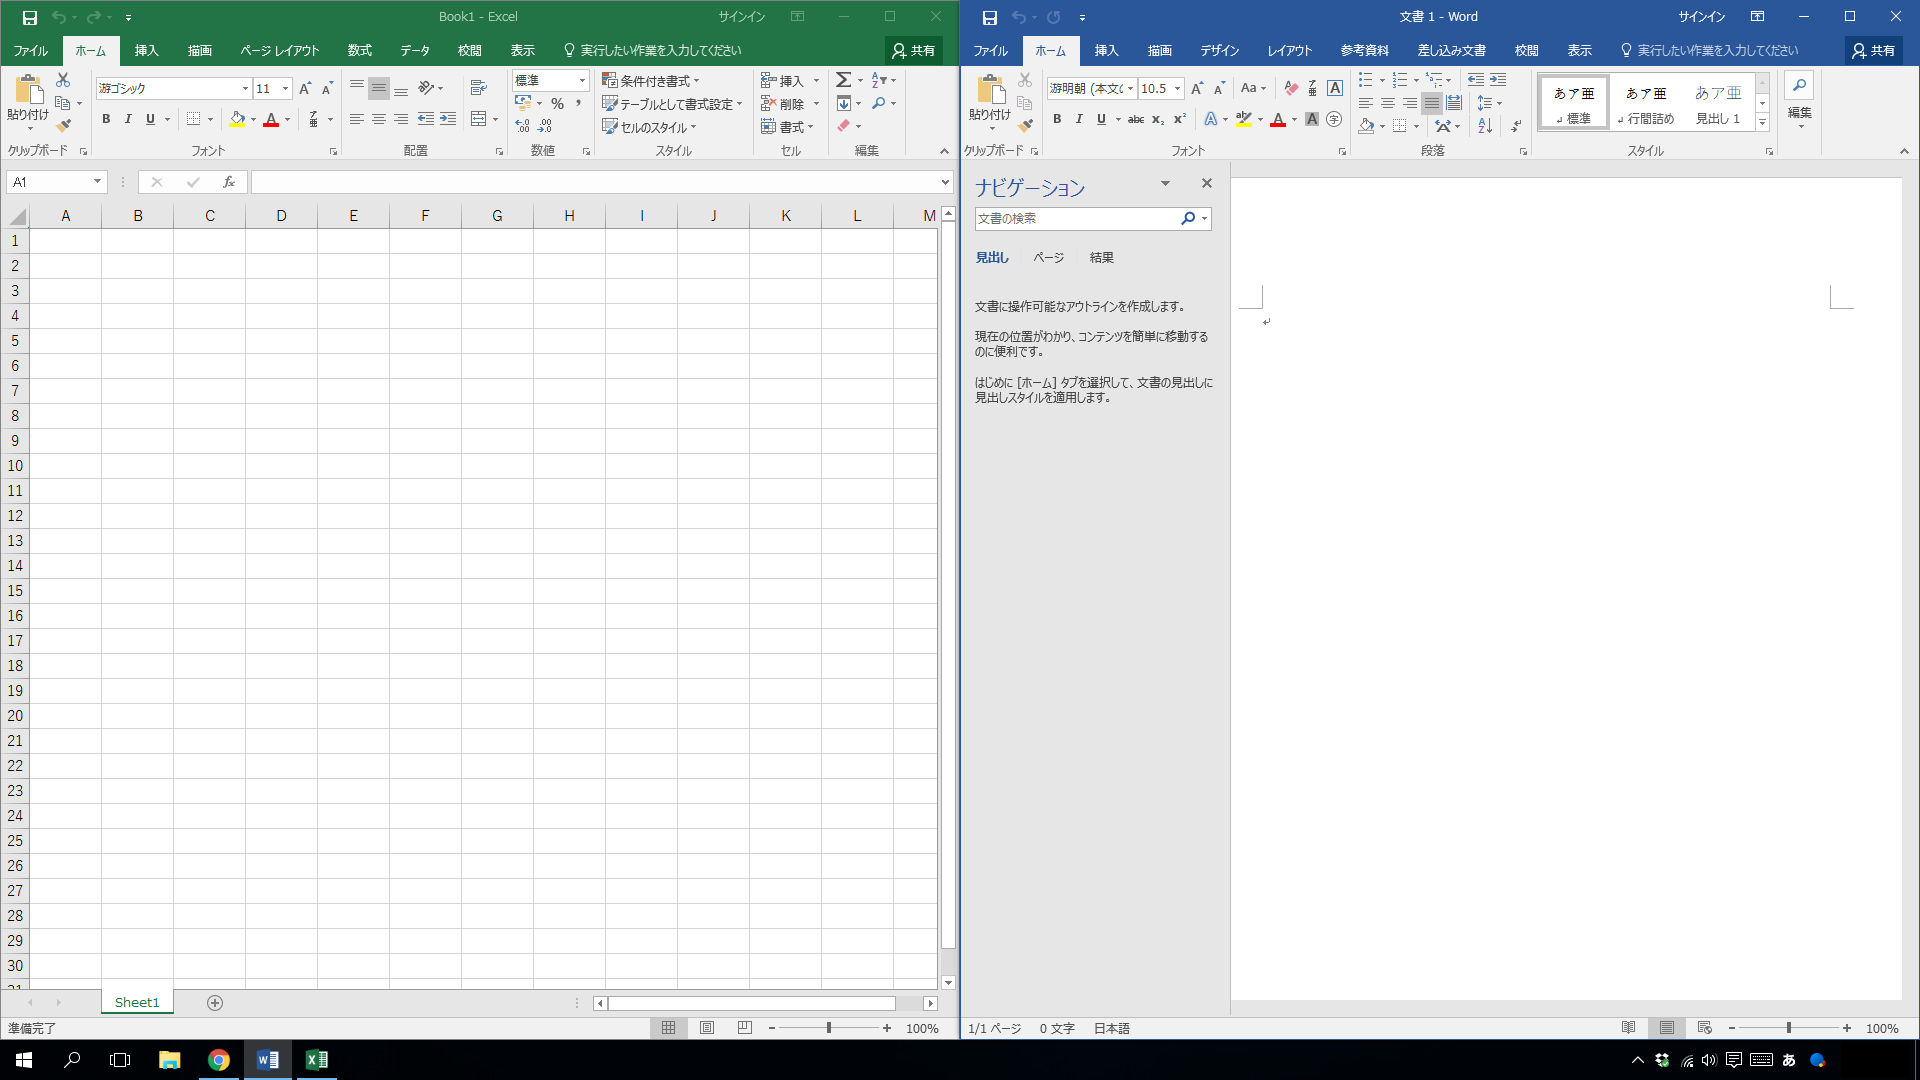The height and width of the screenshot is (1080, 1920).
Task: Toggle Bold in Excel's font group
Action: coord(106,119)
